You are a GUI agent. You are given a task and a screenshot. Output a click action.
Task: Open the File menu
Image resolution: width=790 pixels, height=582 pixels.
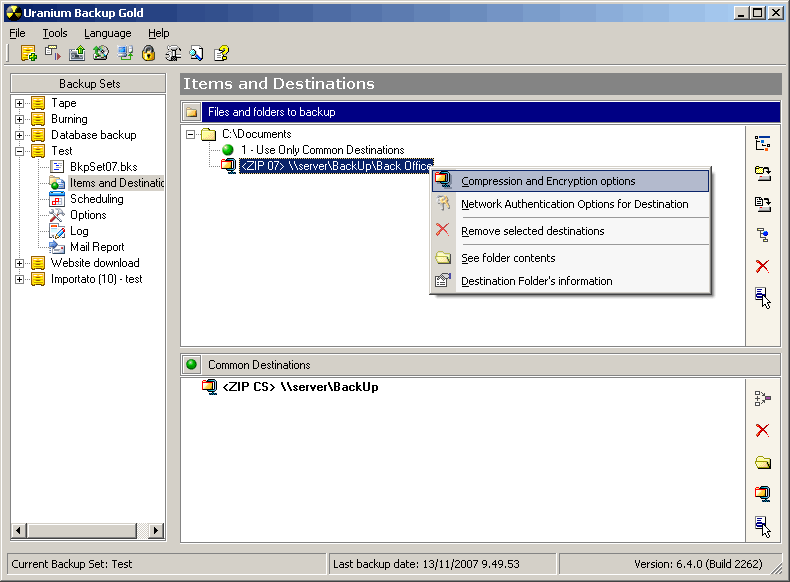(x=17, y=33)
